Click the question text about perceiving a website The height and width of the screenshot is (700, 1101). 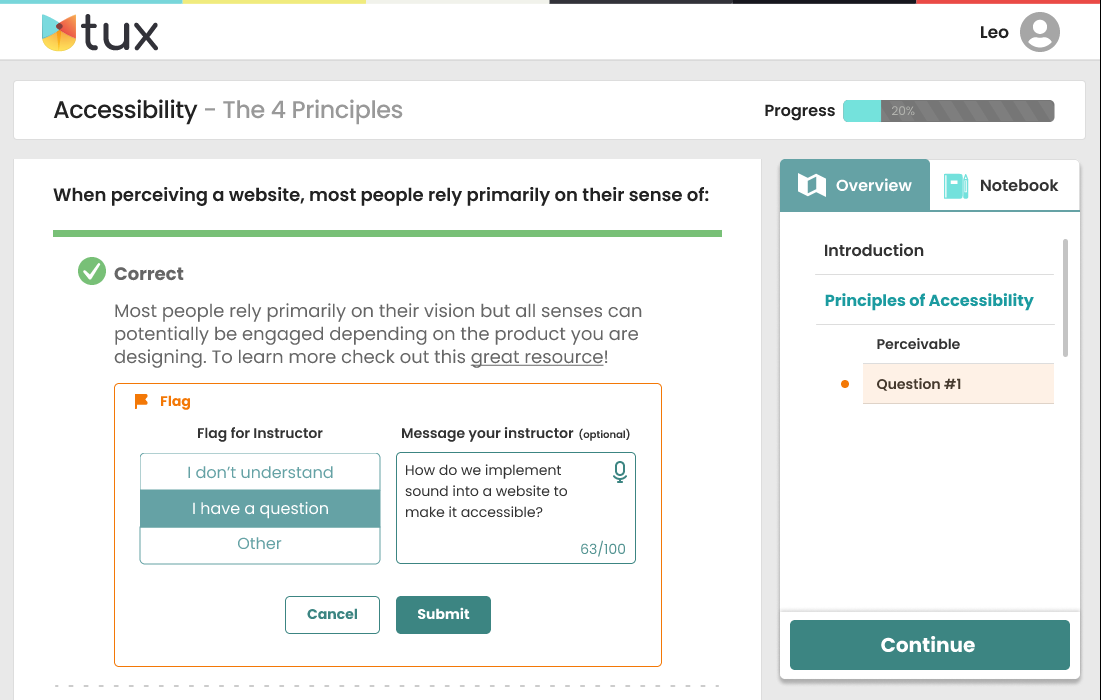click(x=381, y=195)
